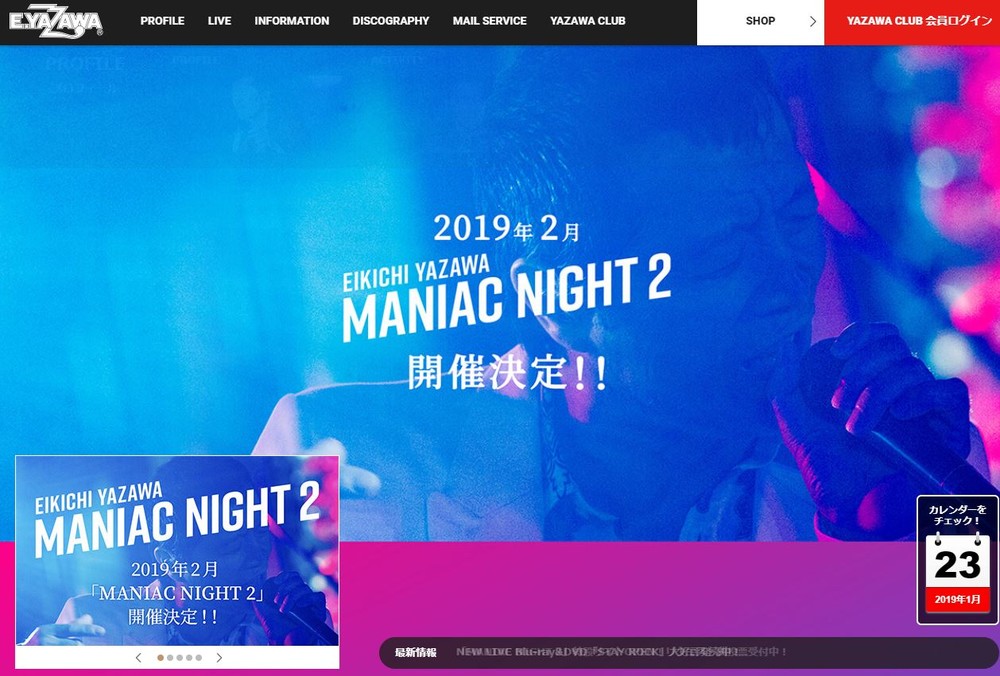Image resolution: width=1000 pixels, height=676 pixels.
Task: Open the DISCOGRAPHY menu
Action: [391, 21]
